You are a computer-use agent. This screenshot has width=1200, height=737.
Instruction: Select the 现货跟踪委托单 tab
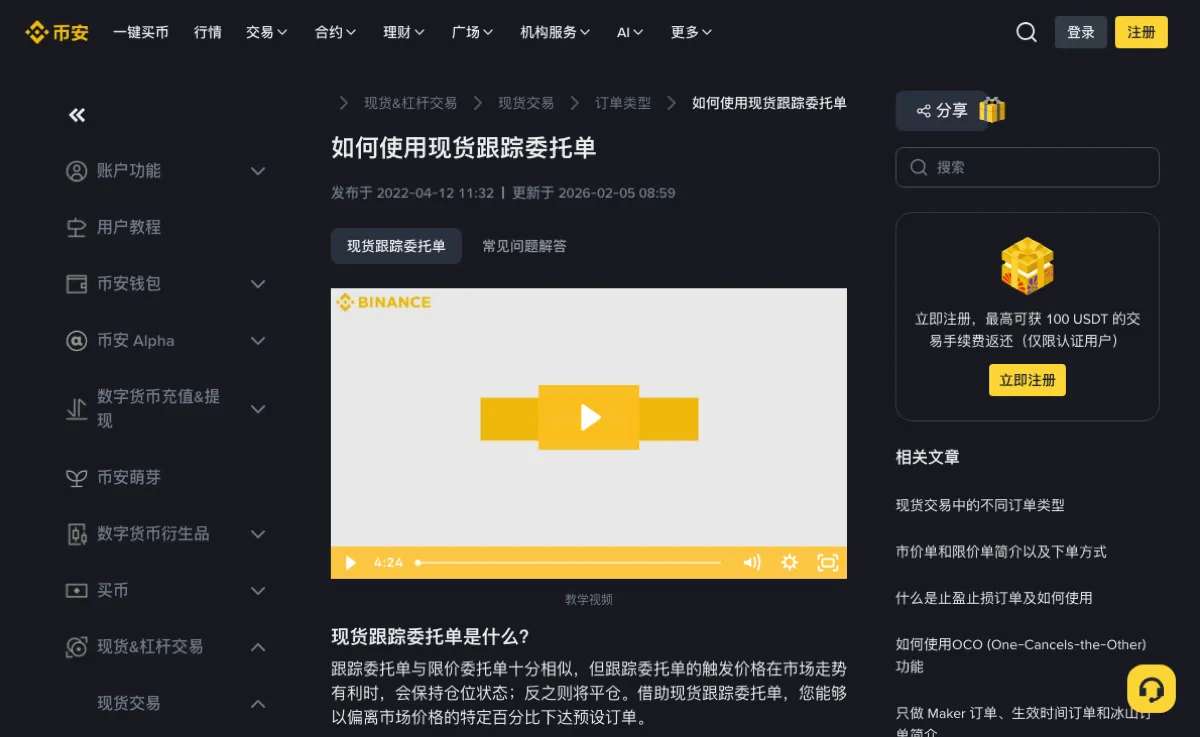[396, 246]
